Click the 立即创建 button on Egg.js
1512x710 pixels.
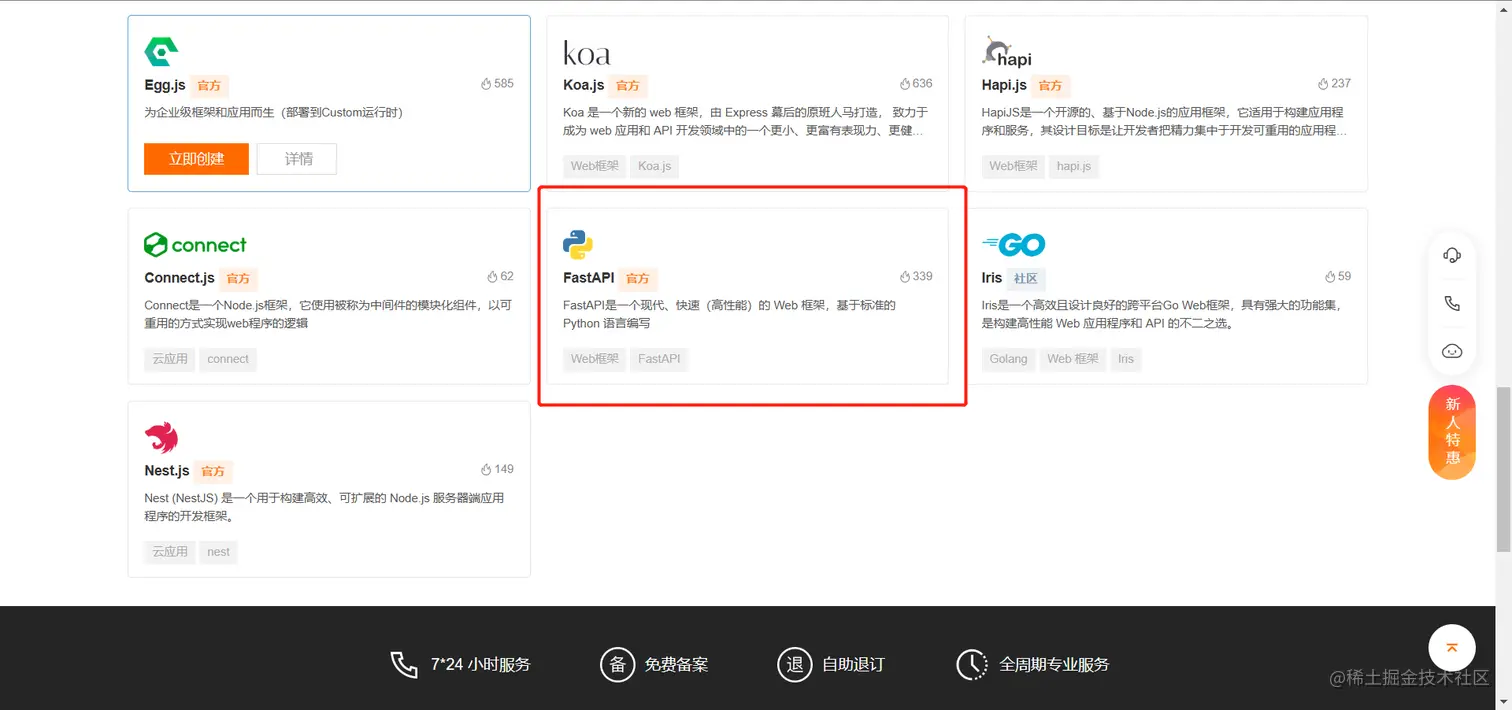click(x=196, y=159)
